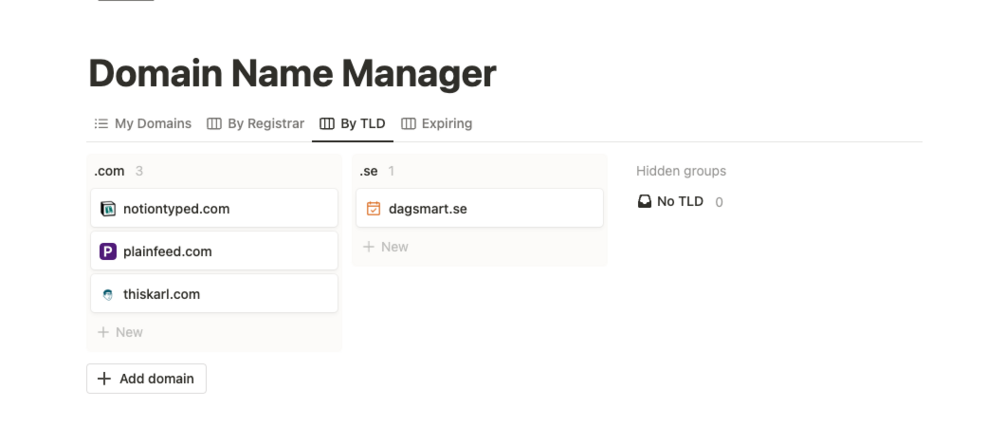This screenshot has width=1005, height=427.
Task: Click the .se group header
Action: pos(368,171)
